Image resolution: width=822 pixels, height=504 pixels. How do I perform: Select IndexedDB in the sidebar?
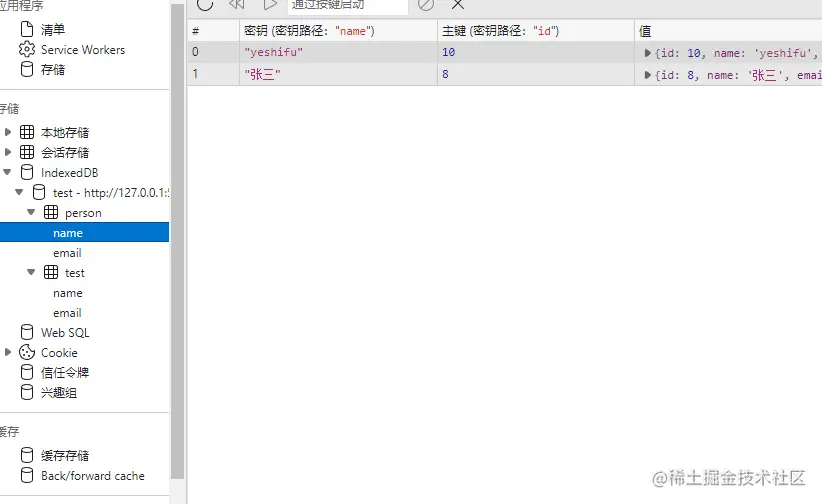click(69, 173)
